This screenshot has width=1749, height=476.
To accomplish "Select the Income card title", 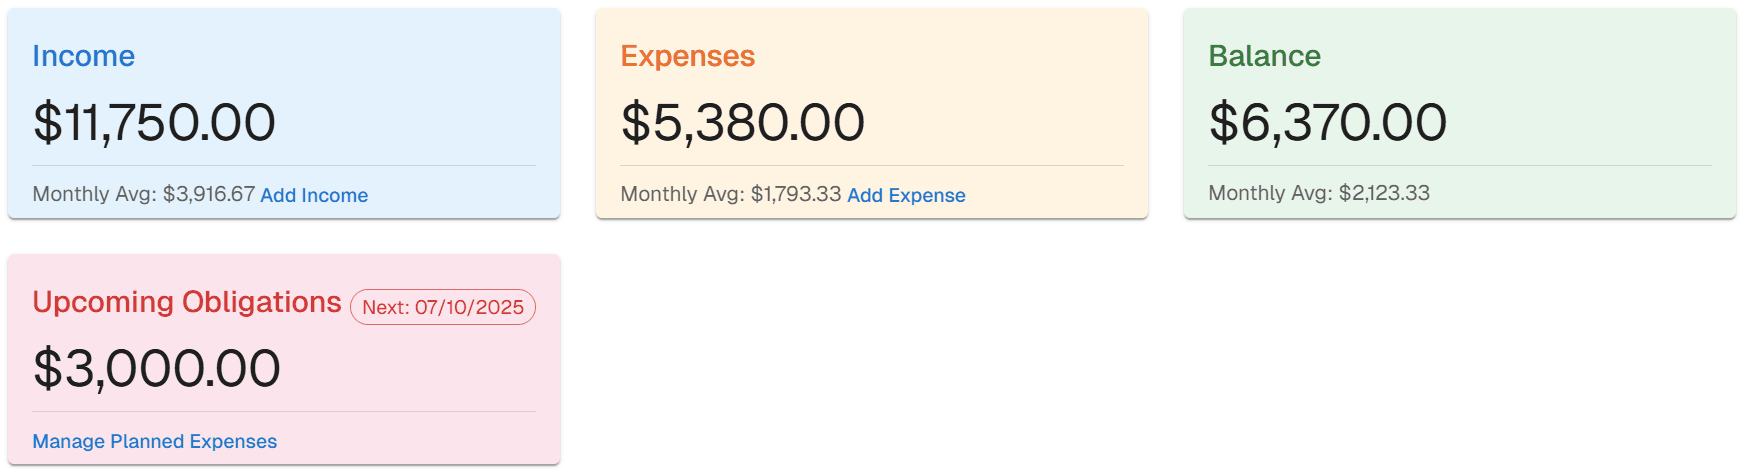I will click(84, 56).
